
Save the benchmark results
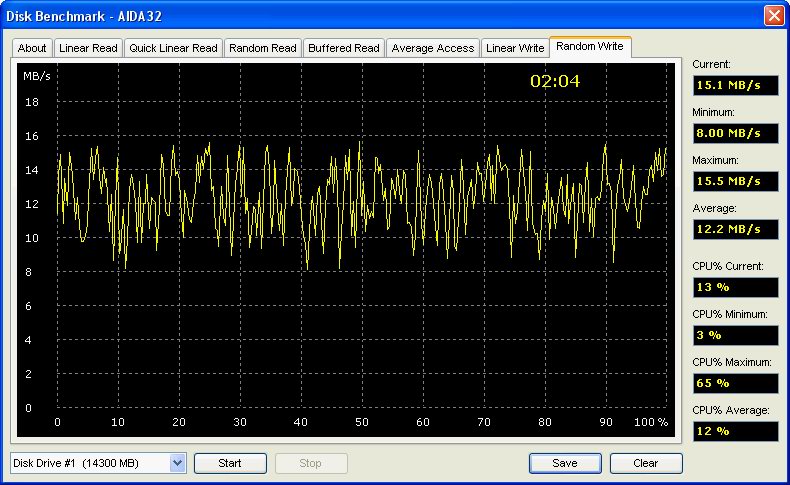(565, 463)
